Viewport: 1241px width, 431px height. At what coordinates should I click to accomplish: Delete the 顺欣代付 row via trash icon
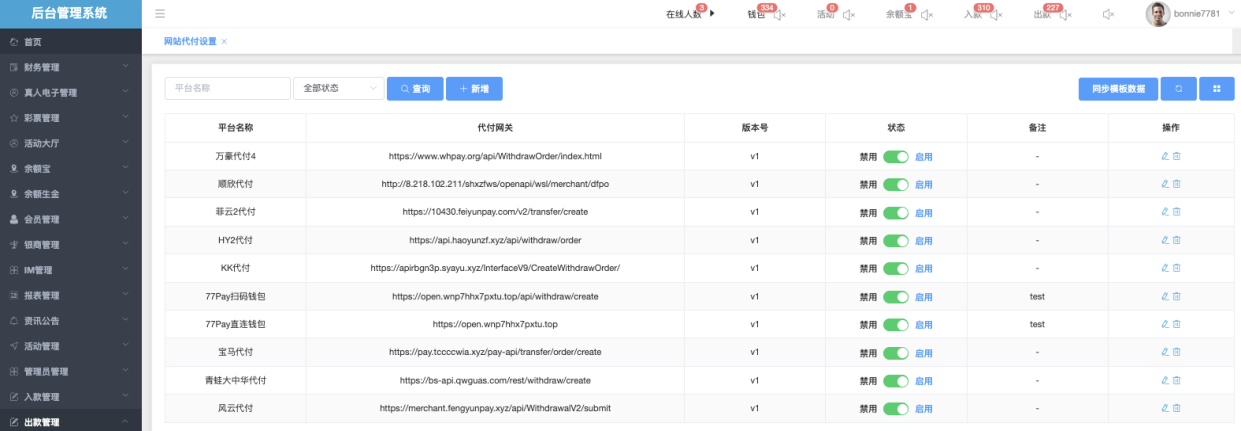1177,185
